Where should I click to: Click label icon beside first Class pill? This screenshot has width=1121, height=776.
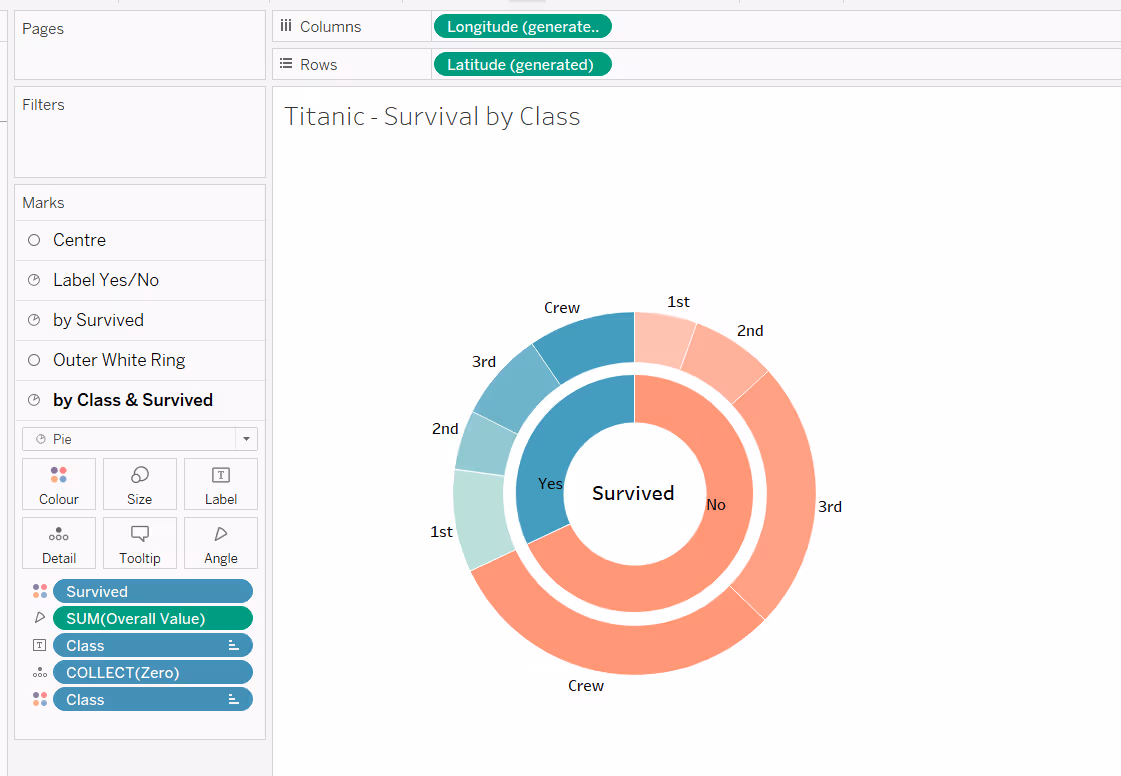point(40,645)
